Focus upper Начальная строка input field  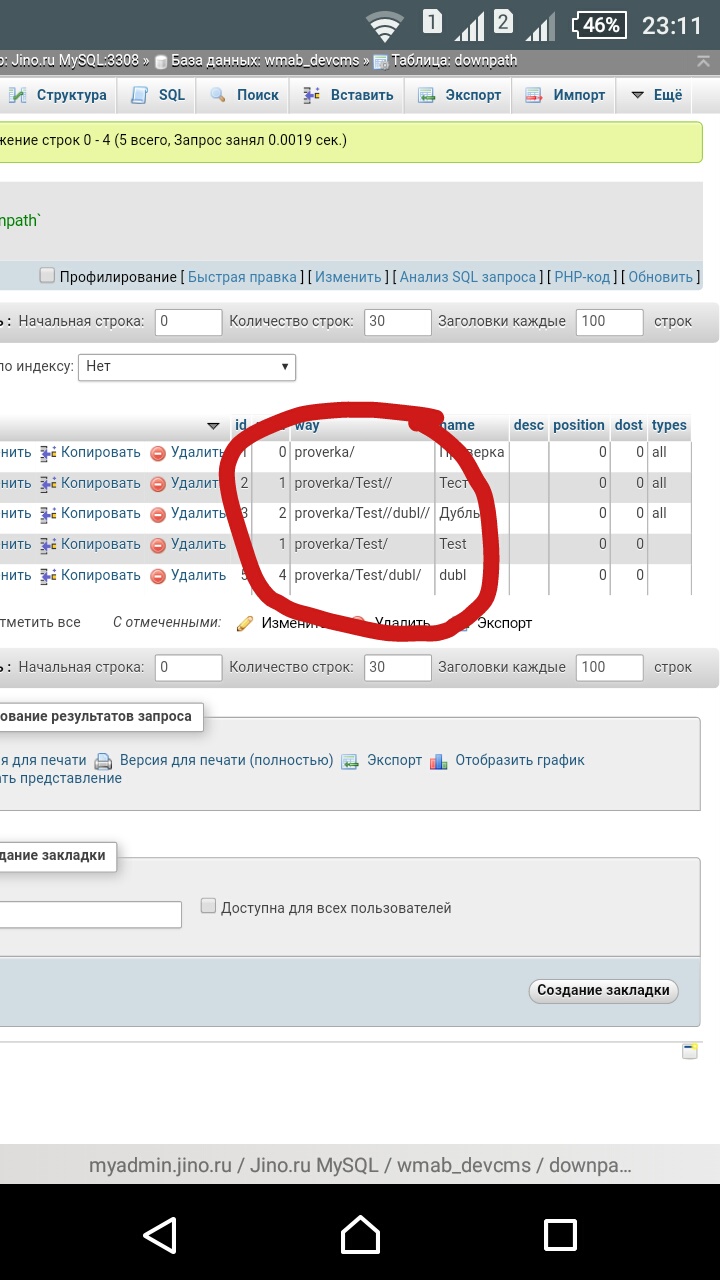188,322
